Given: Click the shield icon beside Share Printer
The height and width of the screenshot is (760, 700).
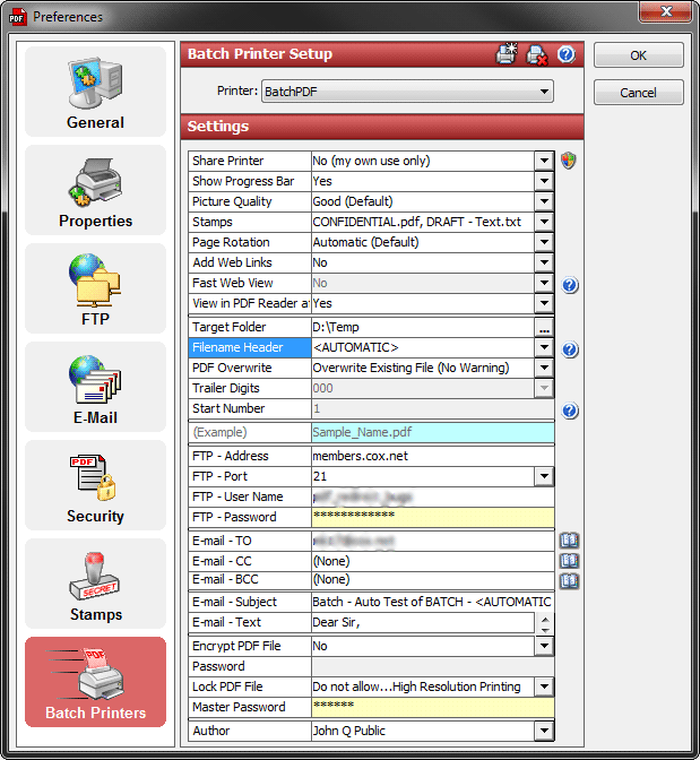Looking at the screenshot, I should 568,160.
